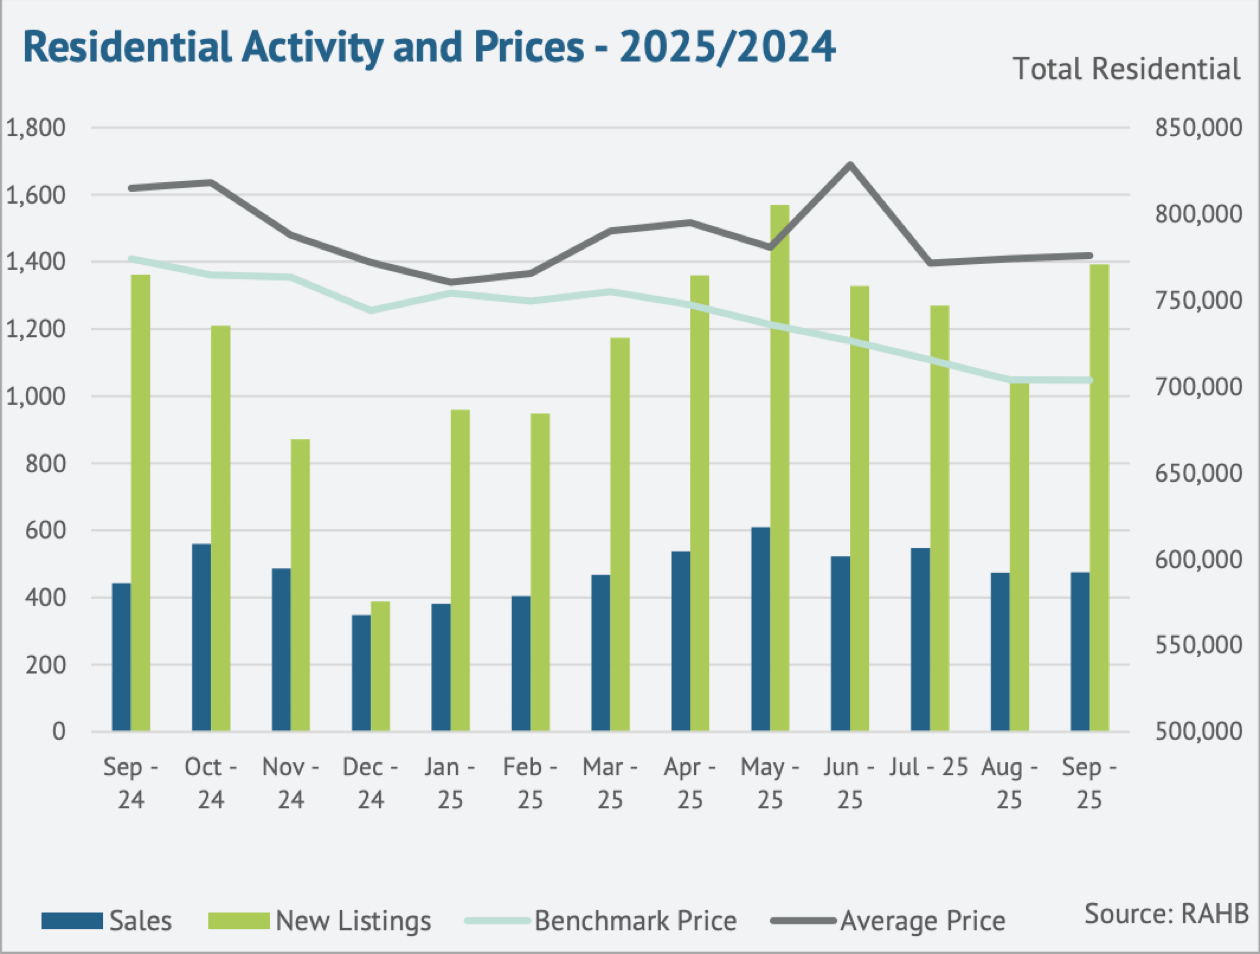Click the Sales legend text label

tap(141, 921)
